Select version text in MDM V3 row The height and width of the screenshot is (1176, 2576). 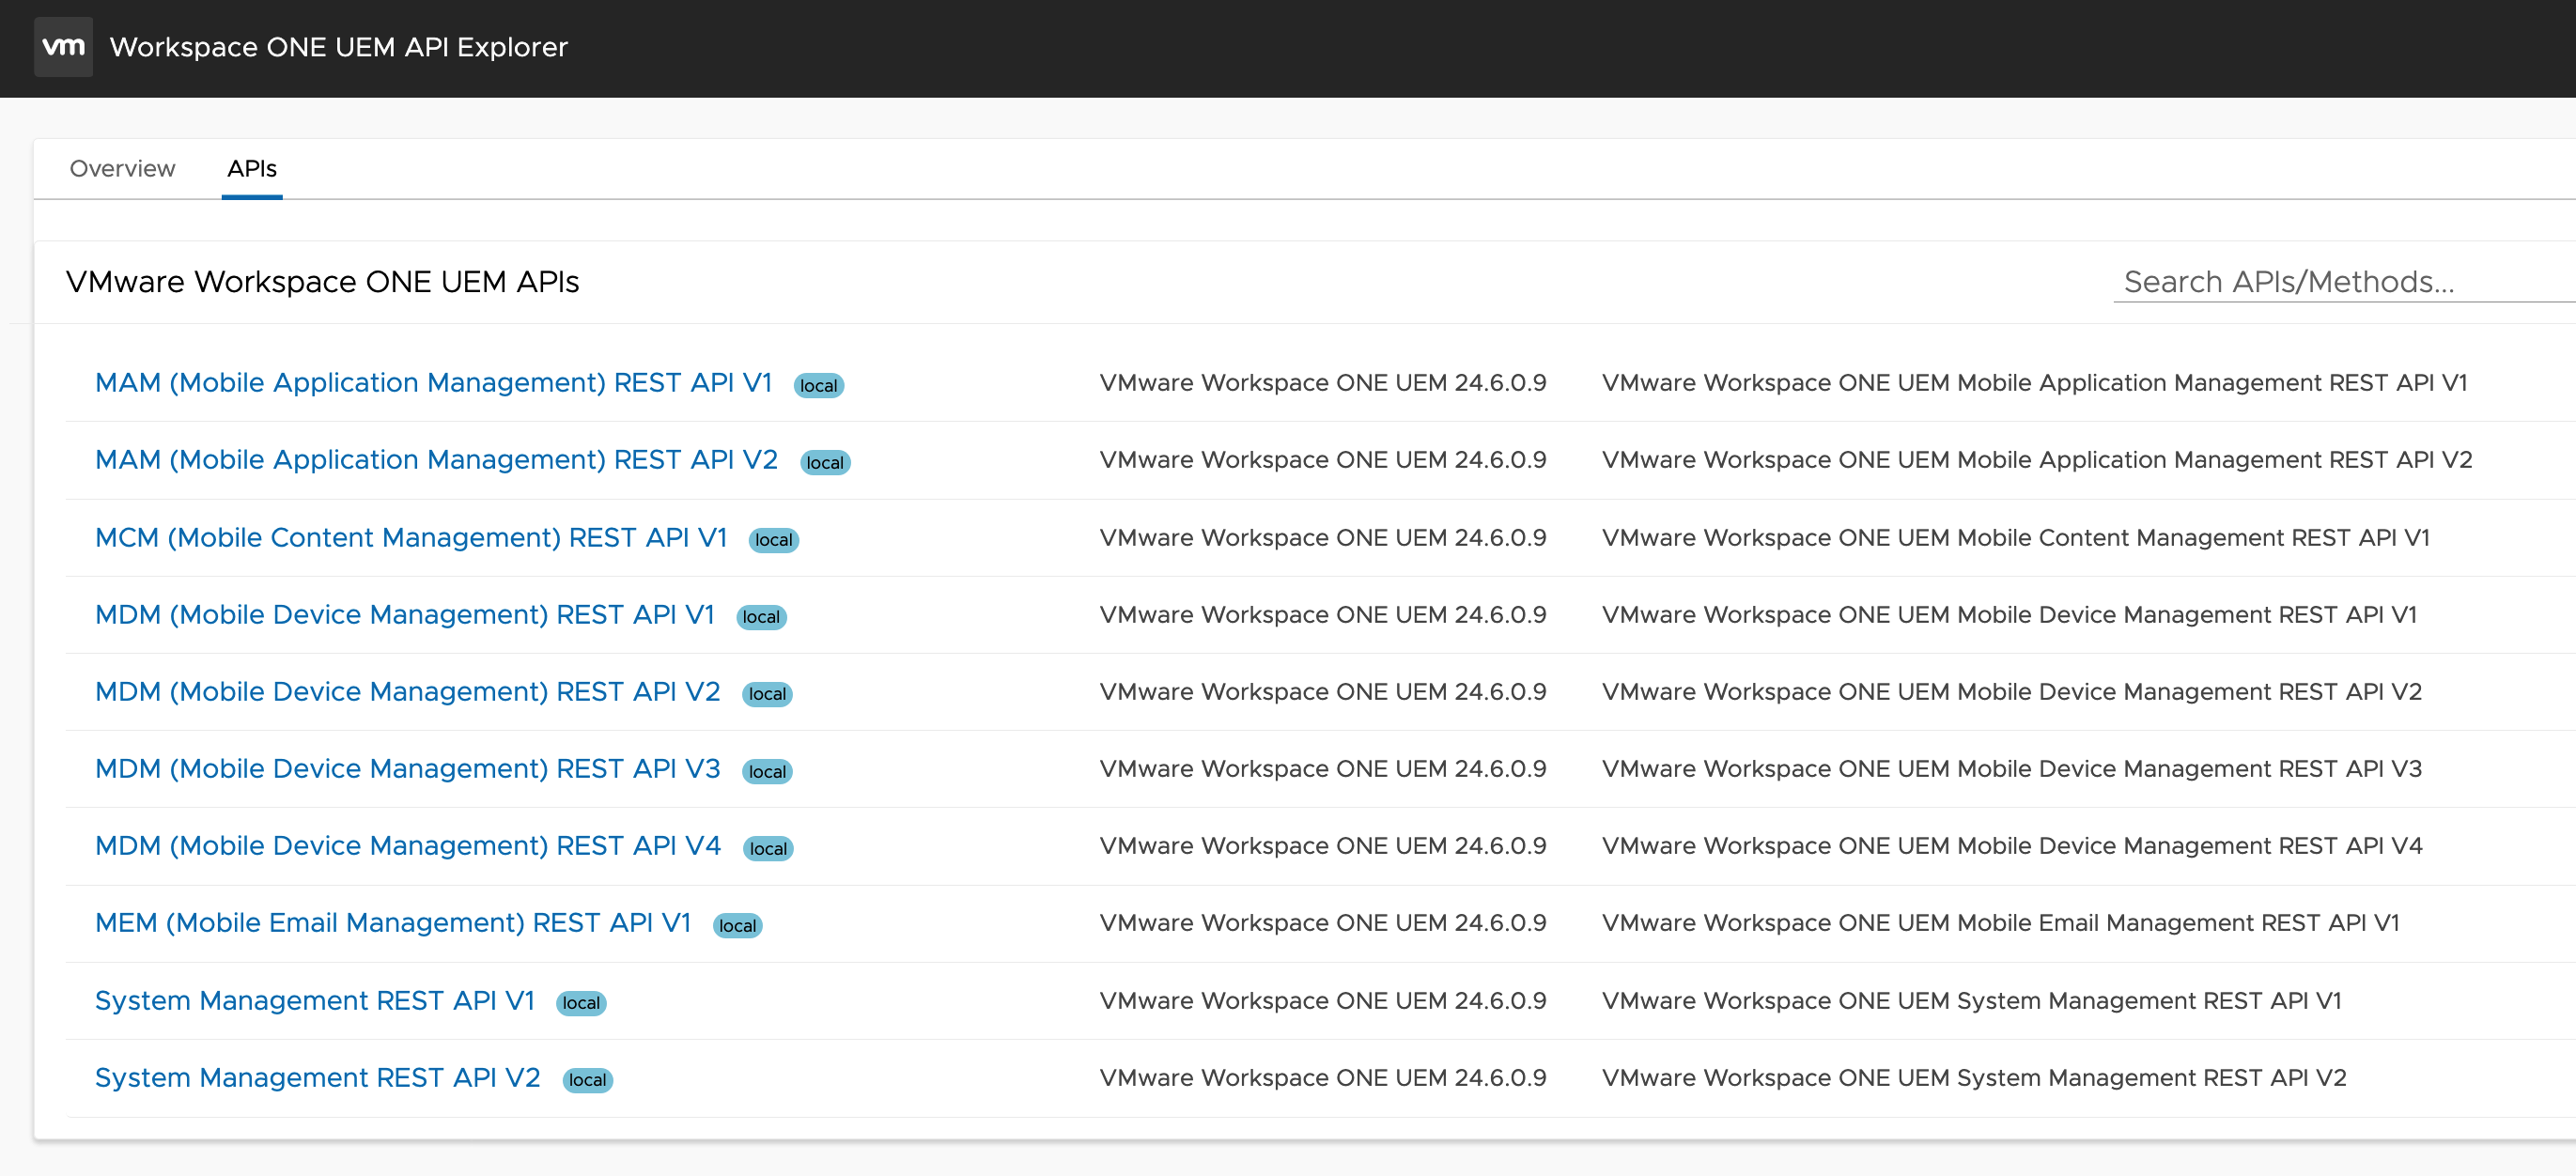click(1323, 769)
